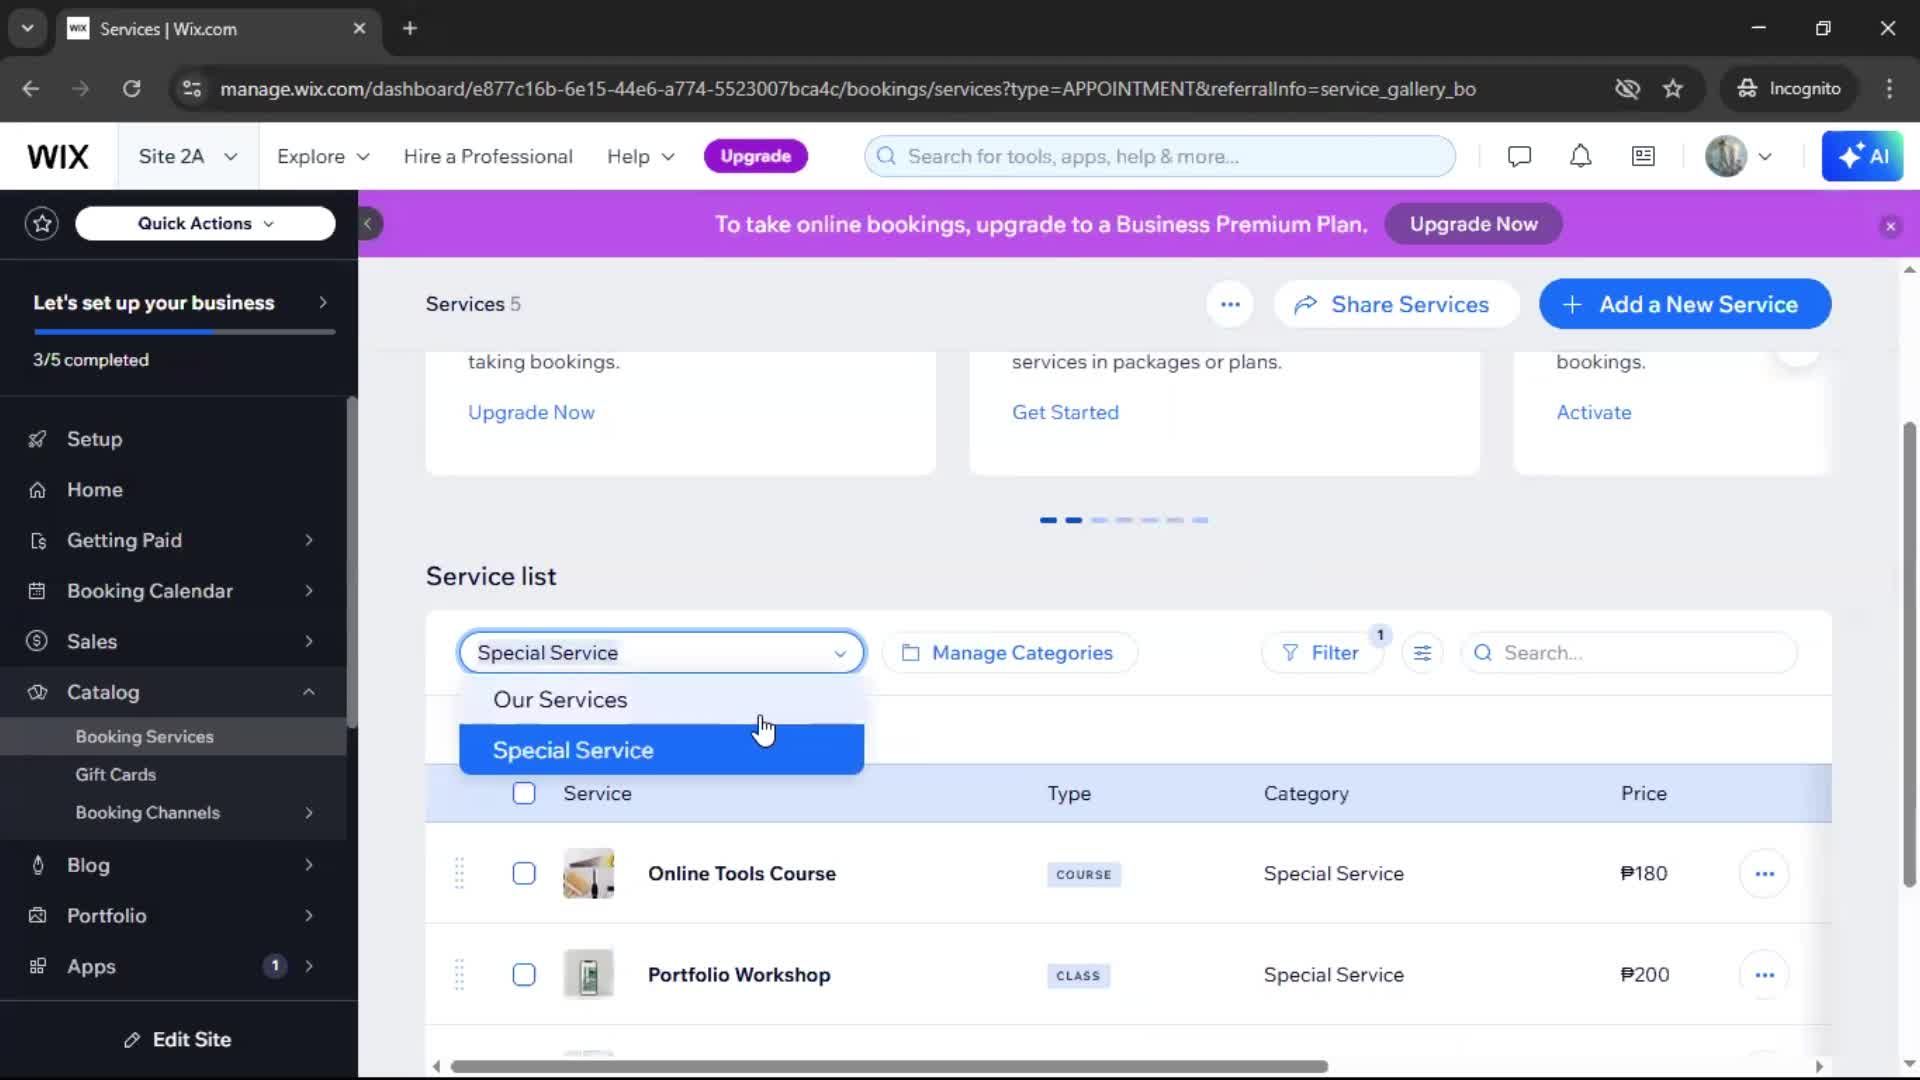The height and width of the screenshot is (1080, 1920).
Task: Open the Filter button
Action: (1322, 653)
